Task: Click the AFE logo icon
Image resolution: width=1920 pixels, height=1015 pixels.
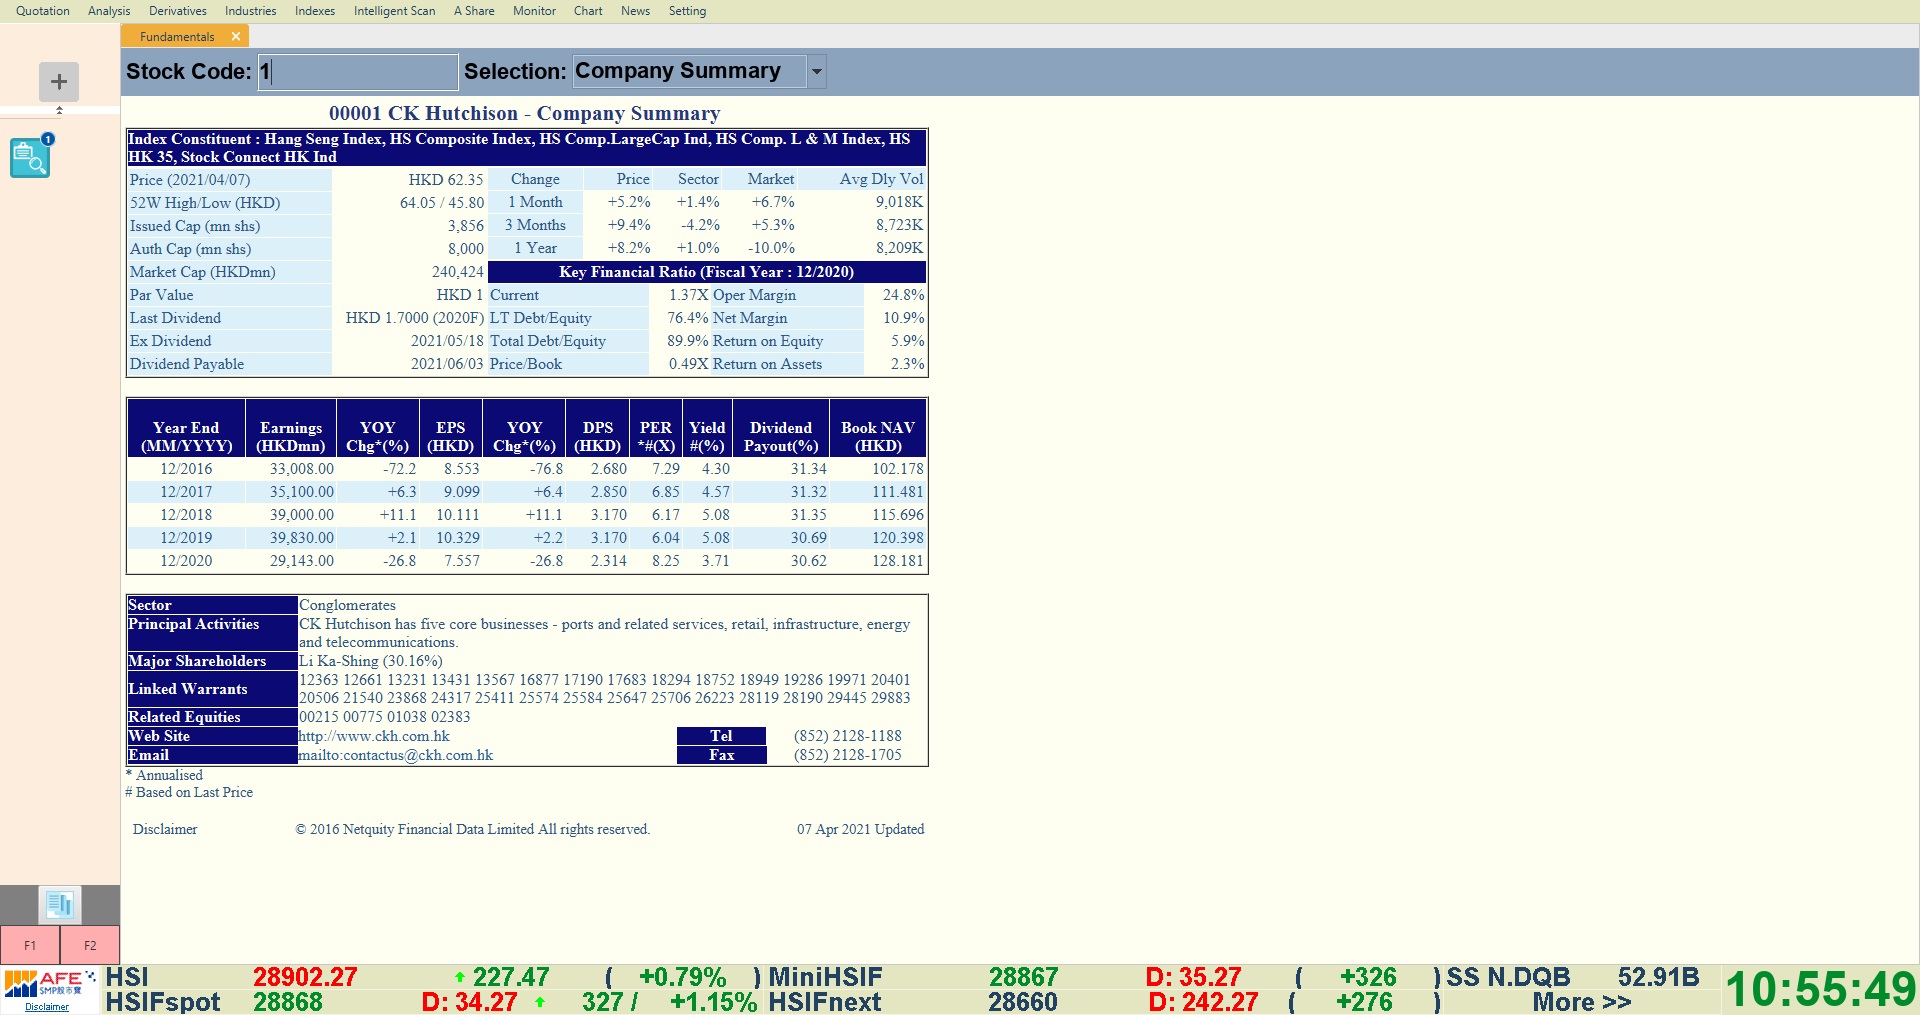Action: 50,984
